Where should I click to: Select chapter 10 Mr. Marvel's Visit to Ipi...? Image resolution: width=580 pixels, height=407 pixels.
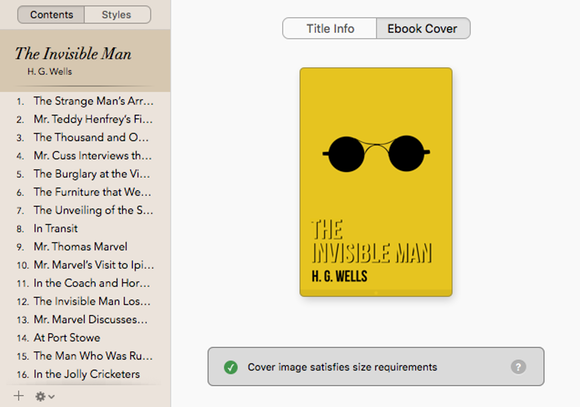pyautogui.click(x=85, y=265)
